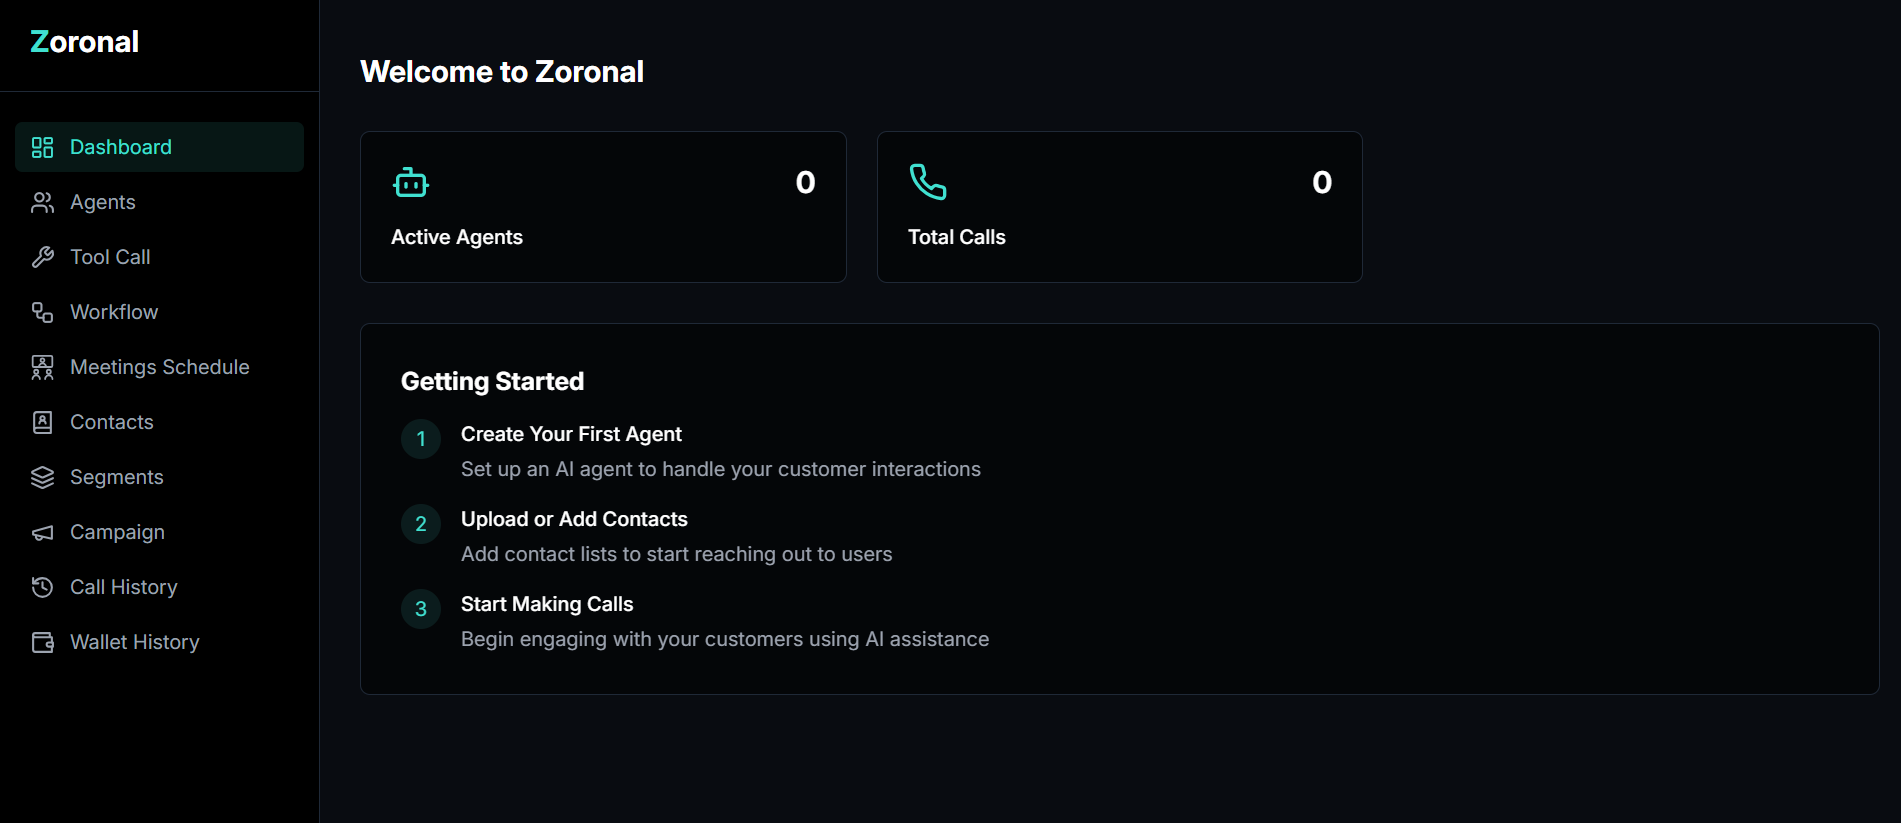
Task: Click the Workflow nodes icon
Action: [42, 313]
